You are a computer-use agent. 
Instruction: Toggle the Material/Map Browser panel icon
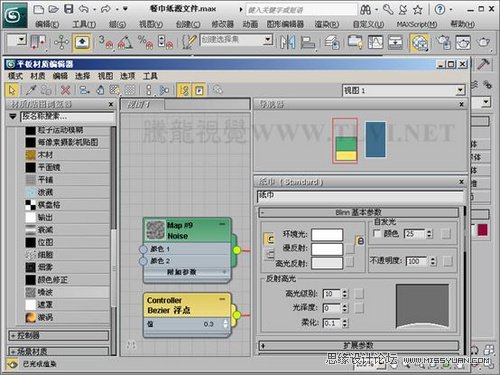(x=184, y=90)
